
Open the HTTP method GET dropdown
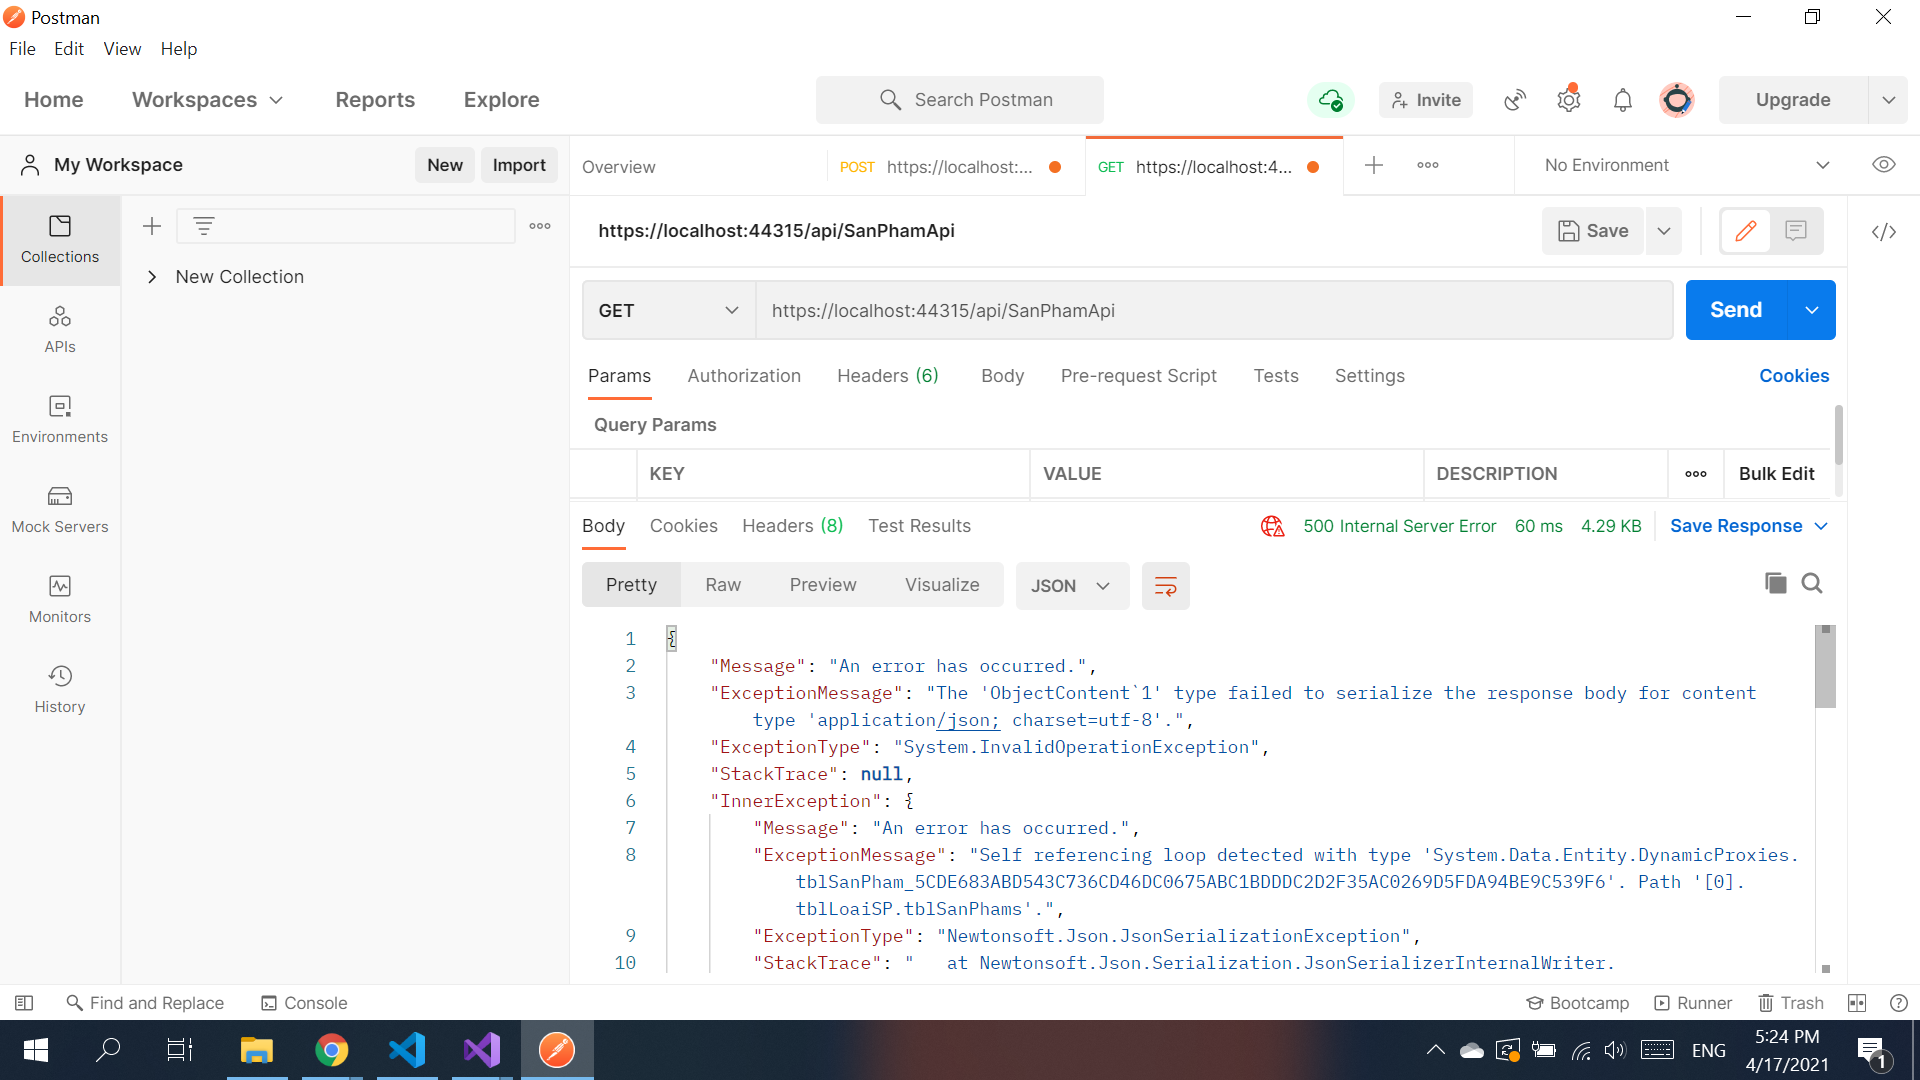coord(669,310)
